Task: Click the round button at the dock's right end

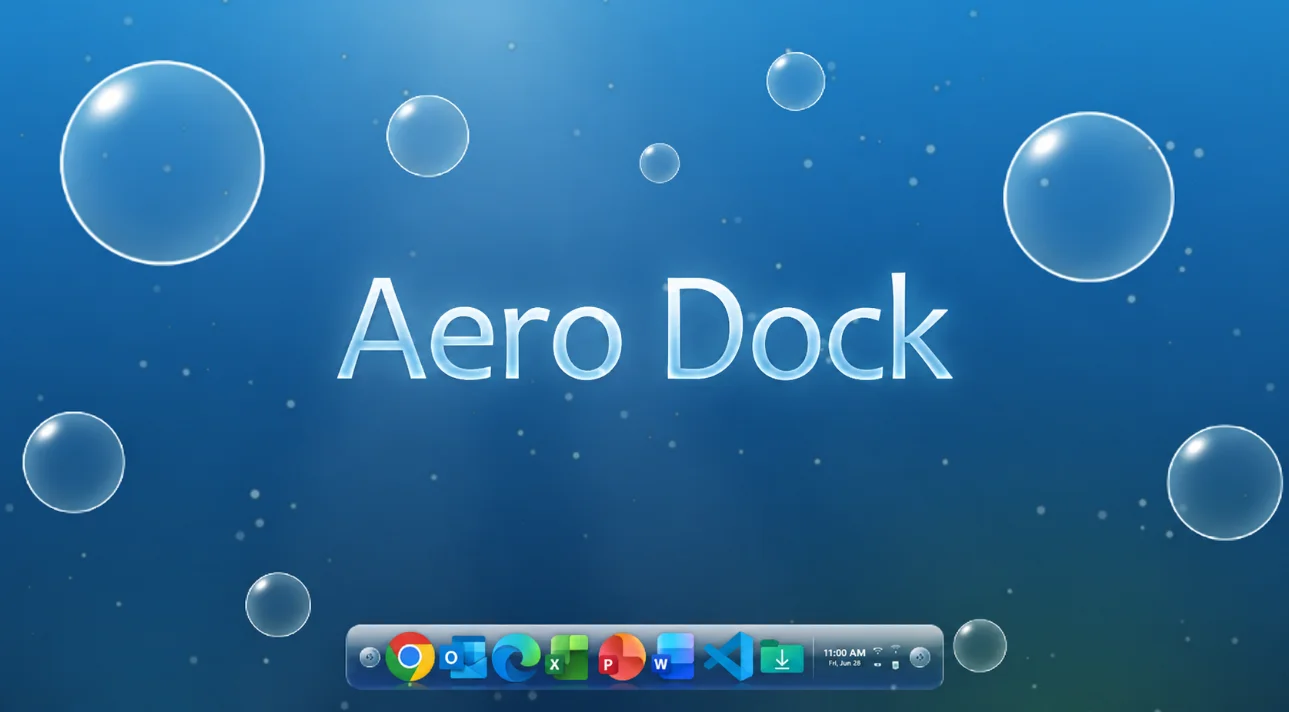Action: pos(920,657)
